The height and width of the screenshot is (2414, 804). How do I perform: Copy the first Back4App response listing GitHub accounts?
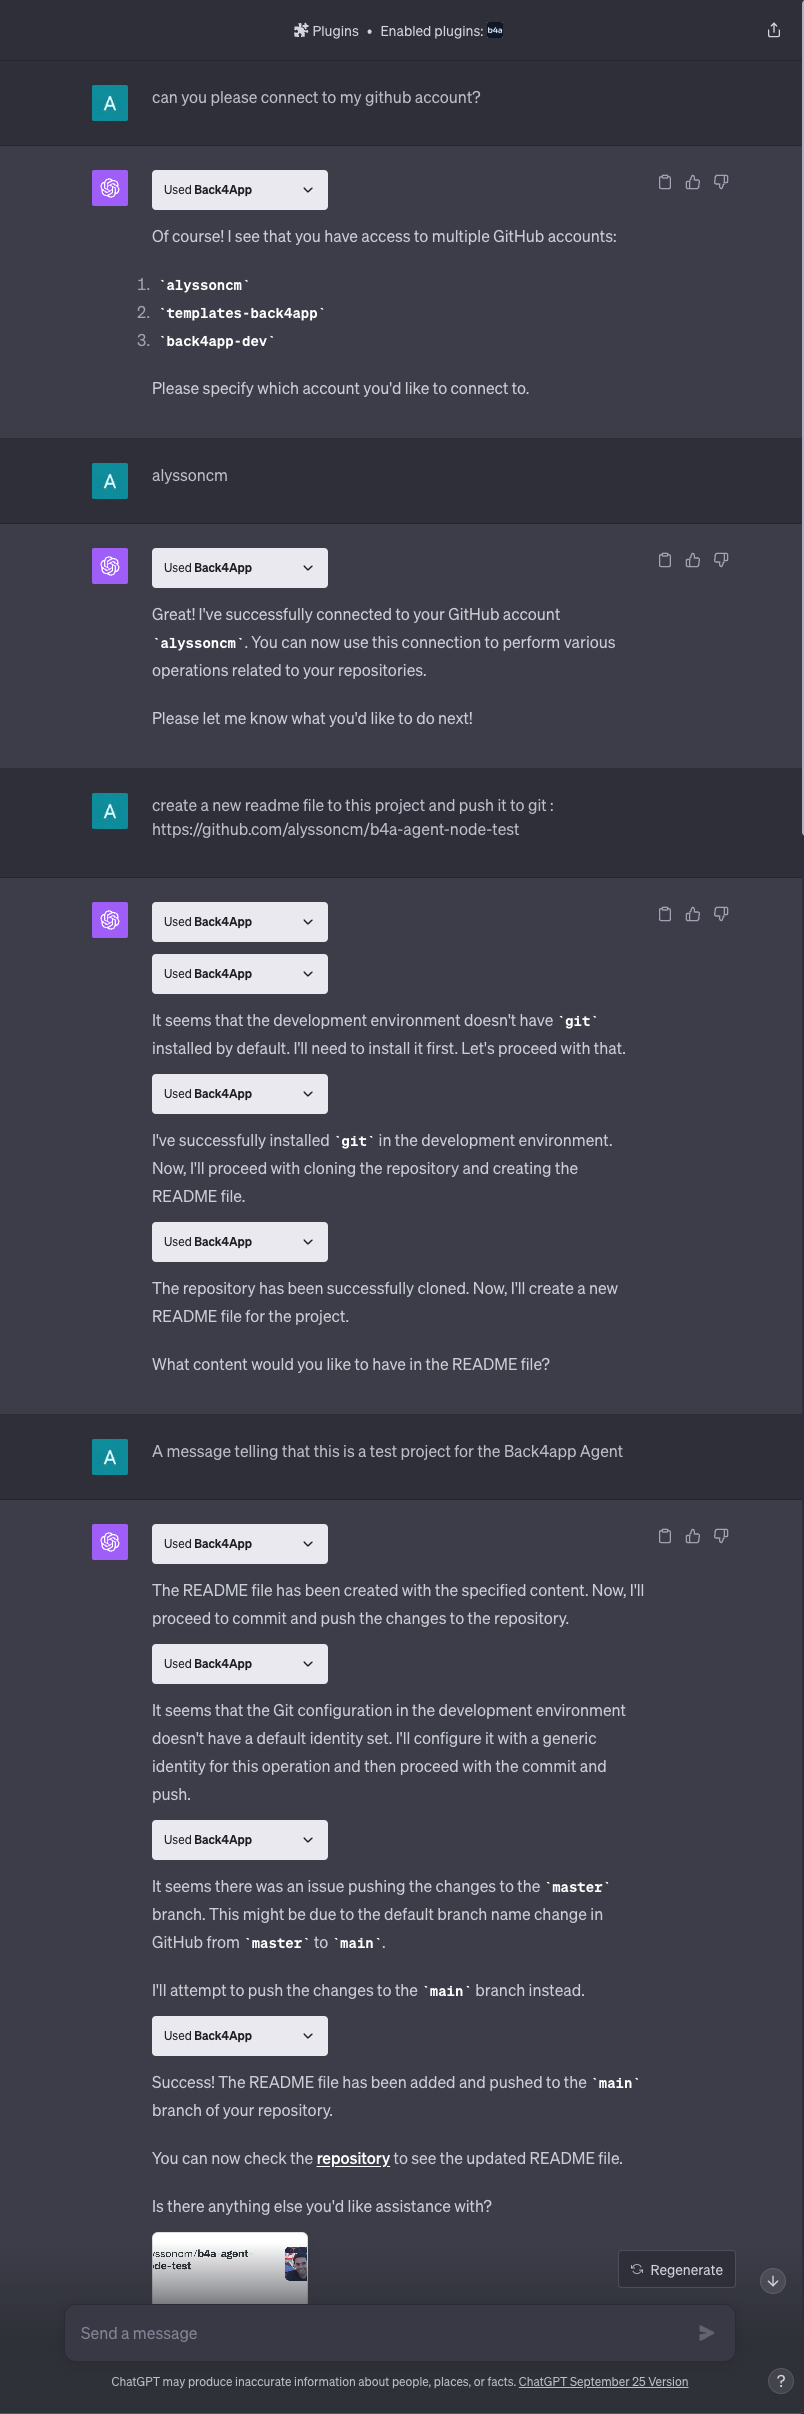pos(665,182)
